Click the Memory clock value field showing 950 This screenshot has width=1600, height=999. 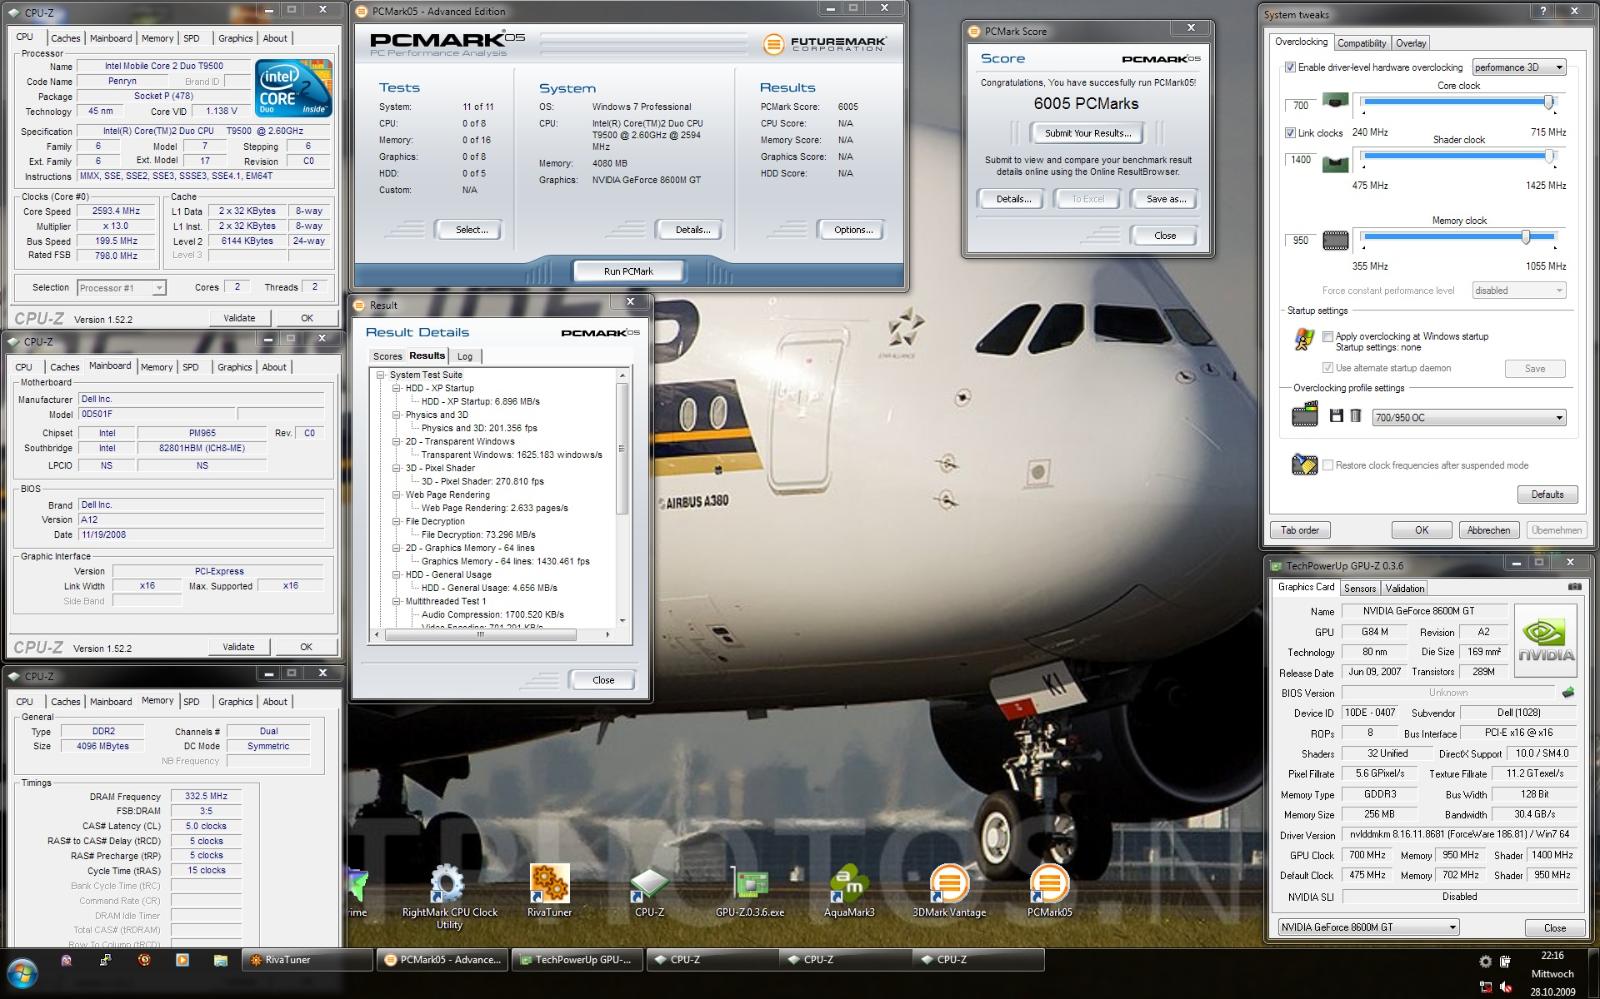1301,240
